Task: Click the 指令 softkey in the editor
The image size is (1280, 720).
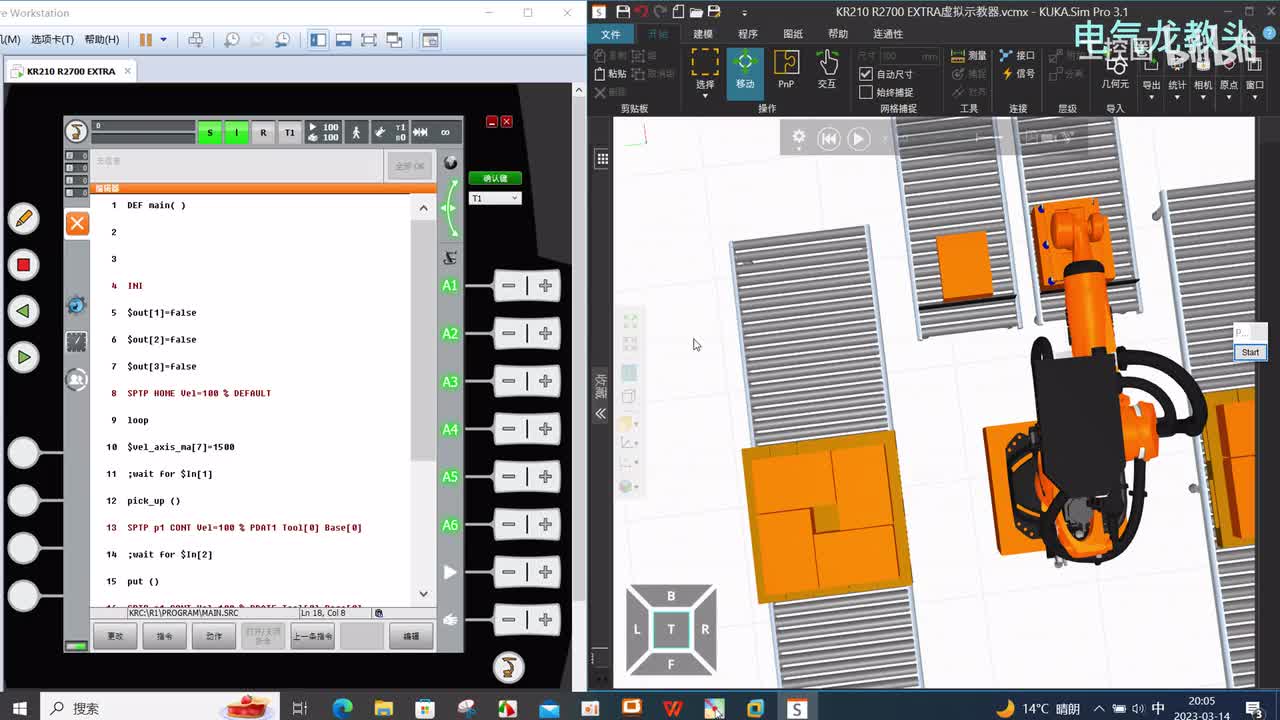Action: click(164, 636)
